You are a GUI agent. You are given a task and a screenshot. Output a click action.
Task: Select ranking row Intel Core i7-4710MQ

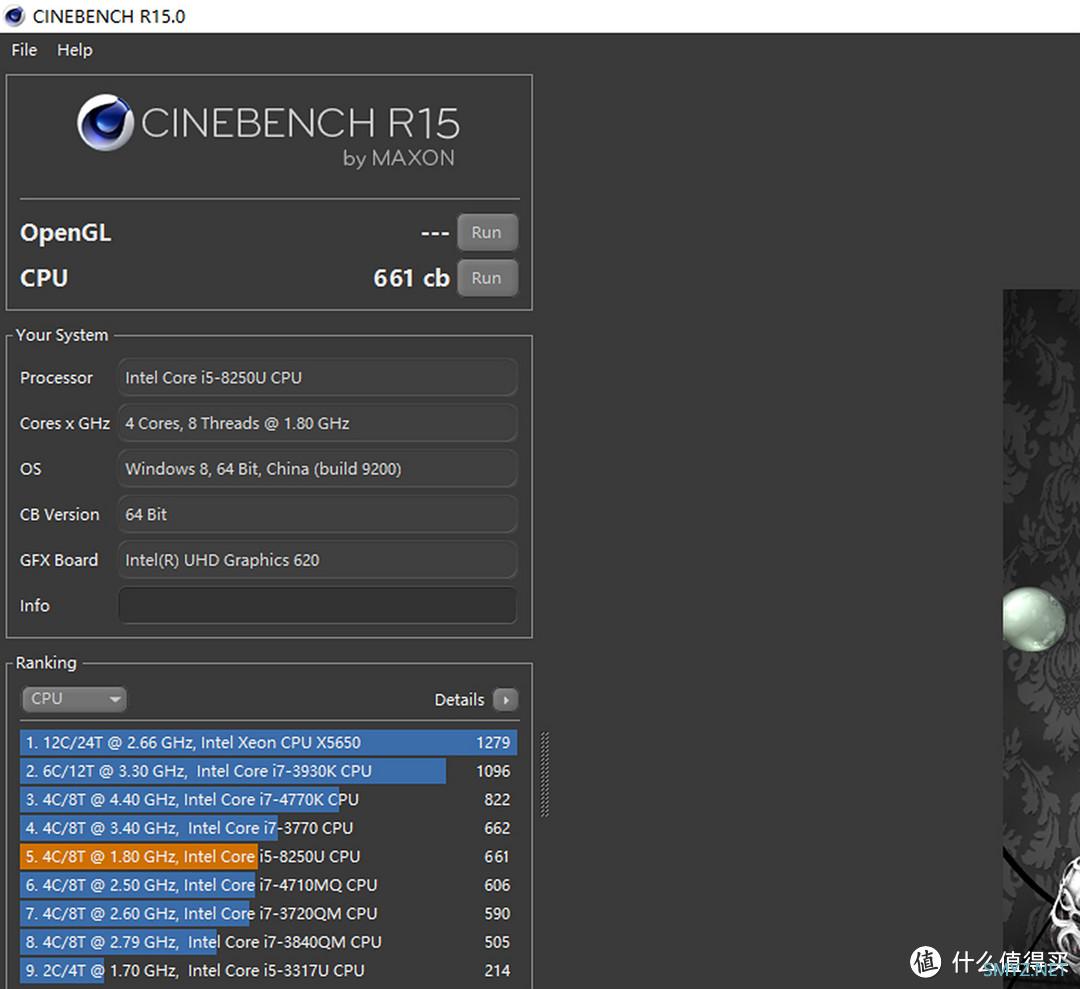pos(269,885)
